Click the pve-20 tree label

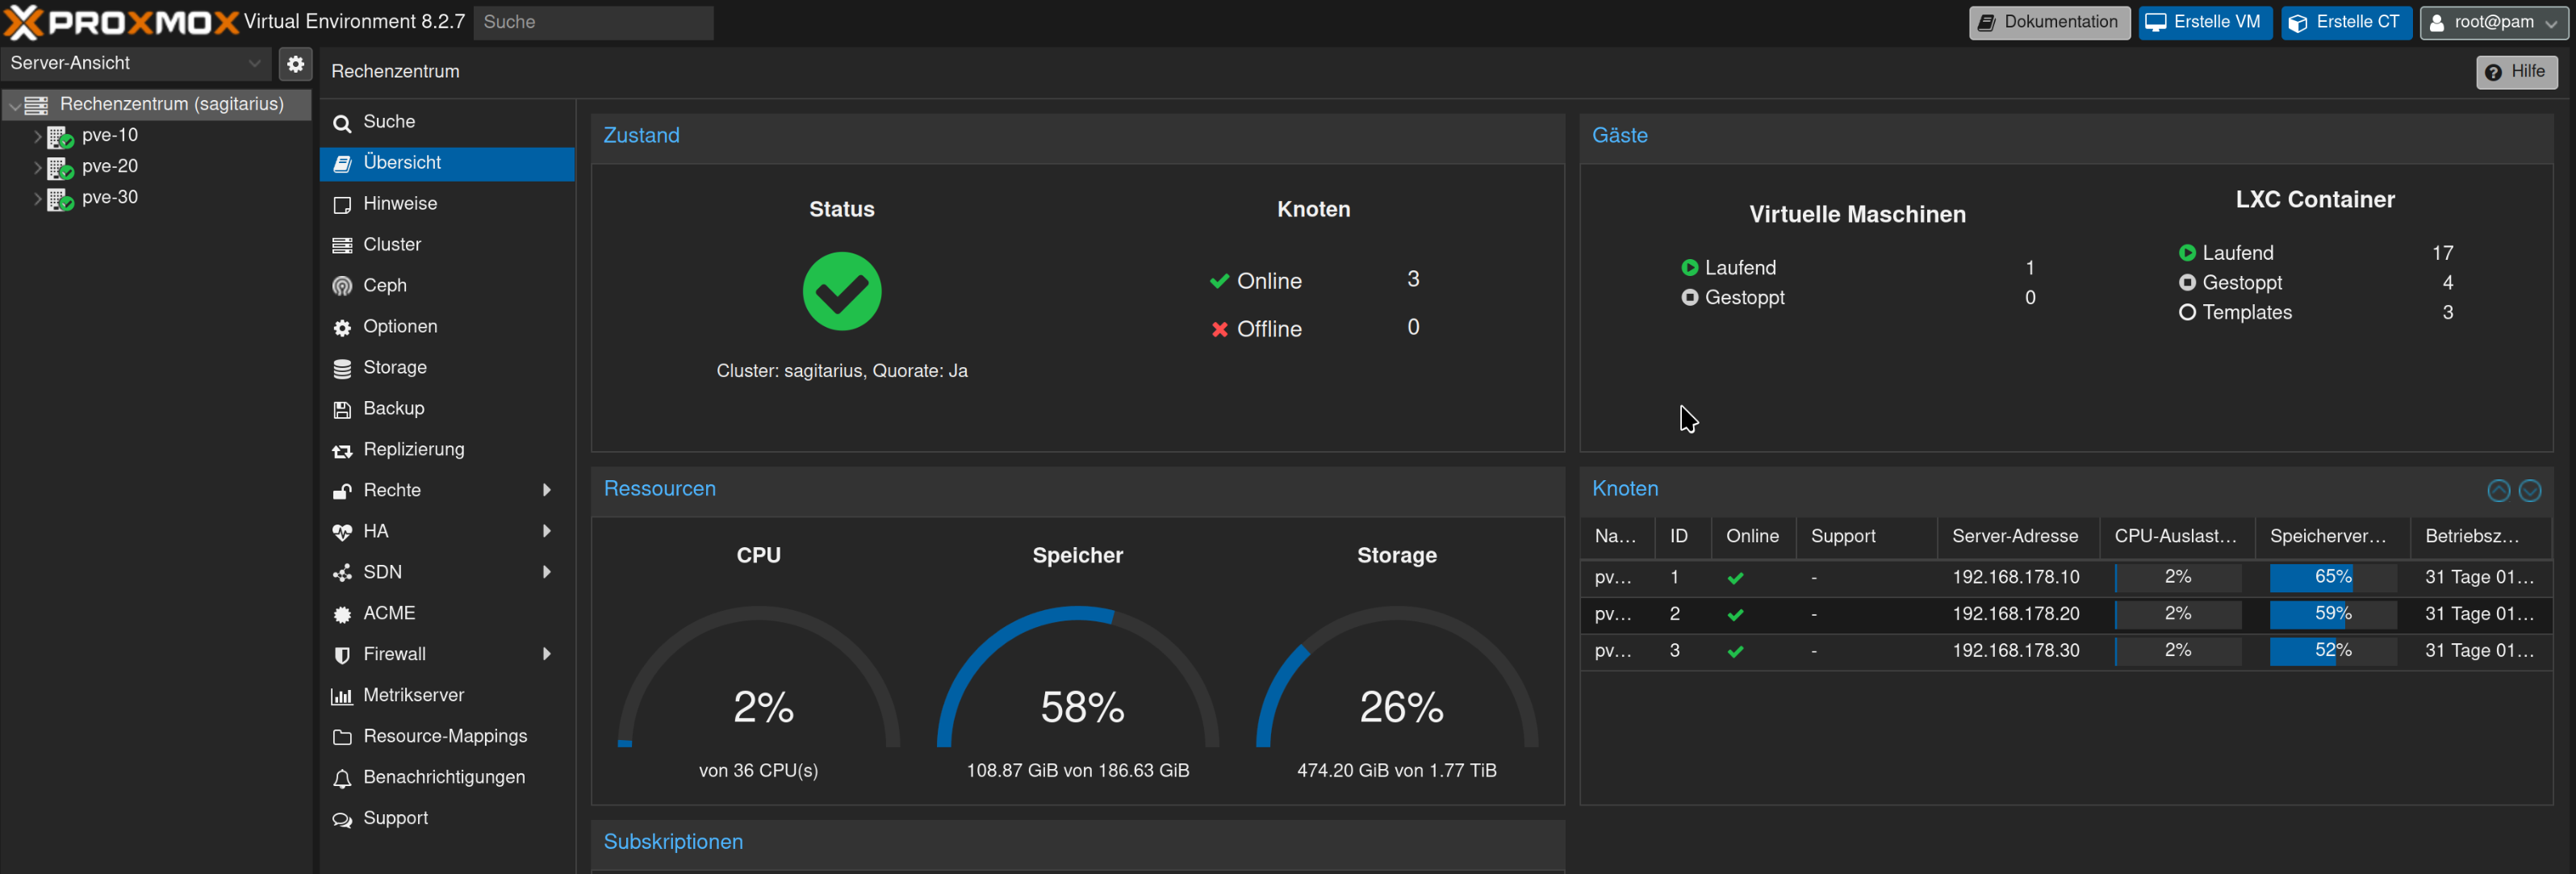(110, 167)
